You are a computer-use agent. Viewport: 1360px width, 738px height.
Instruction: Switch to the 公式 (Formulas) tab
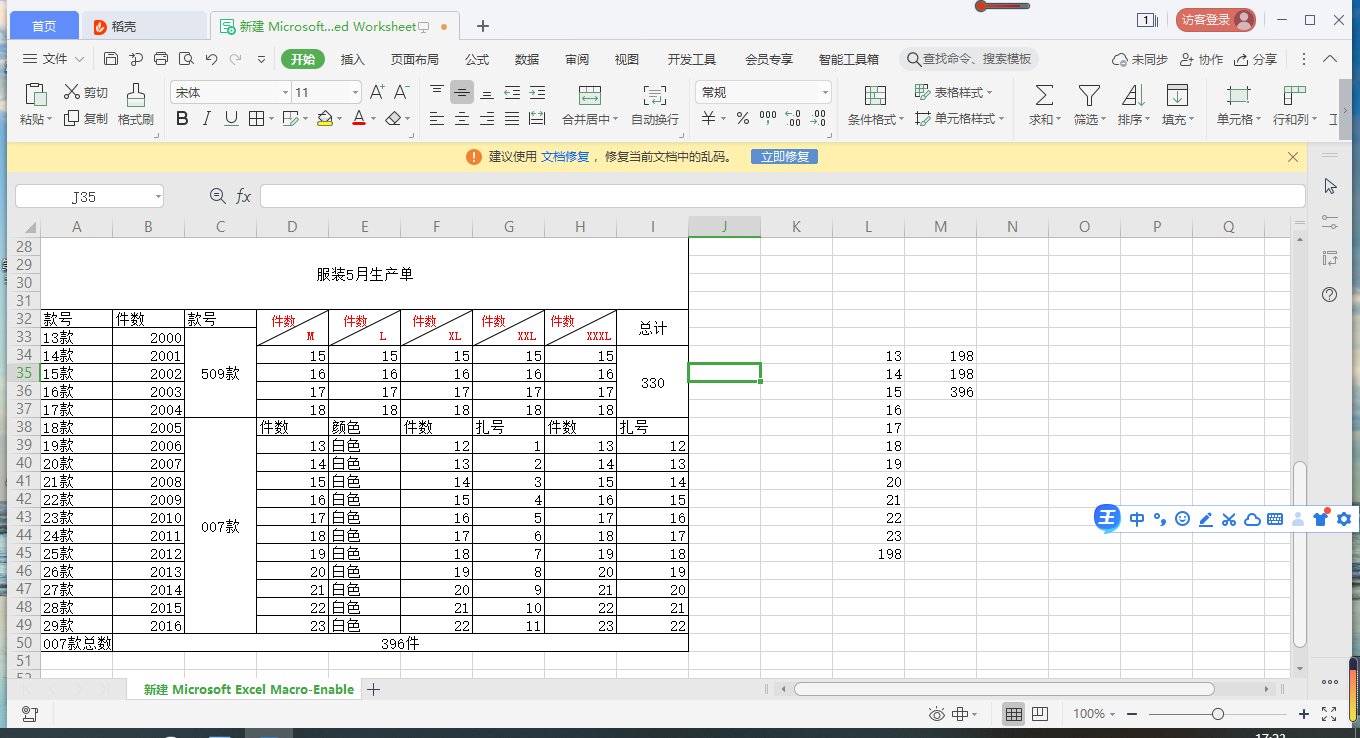click(x=477, y=59)
